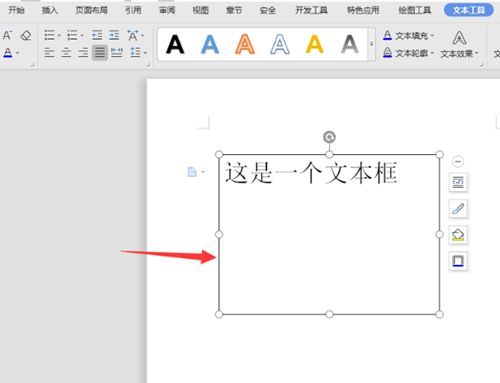Switch to the 插入 tab
Viewport: 500px width, 383px height.
[50, 10]
